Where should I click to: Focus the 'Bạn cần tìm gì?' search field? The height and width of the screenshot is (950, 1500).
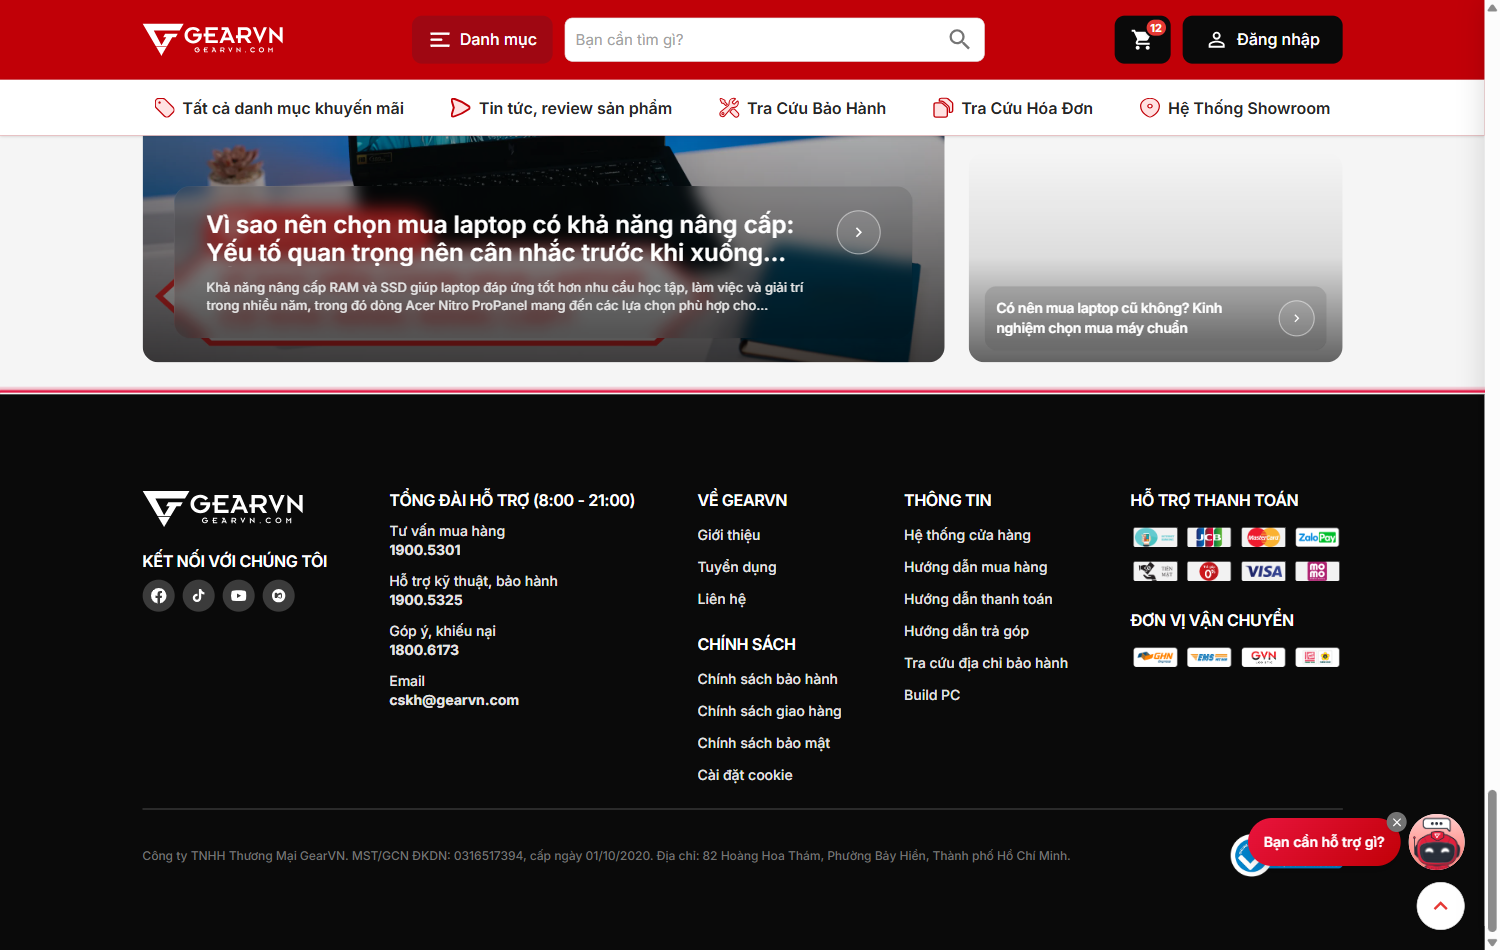tap(755, 40)
